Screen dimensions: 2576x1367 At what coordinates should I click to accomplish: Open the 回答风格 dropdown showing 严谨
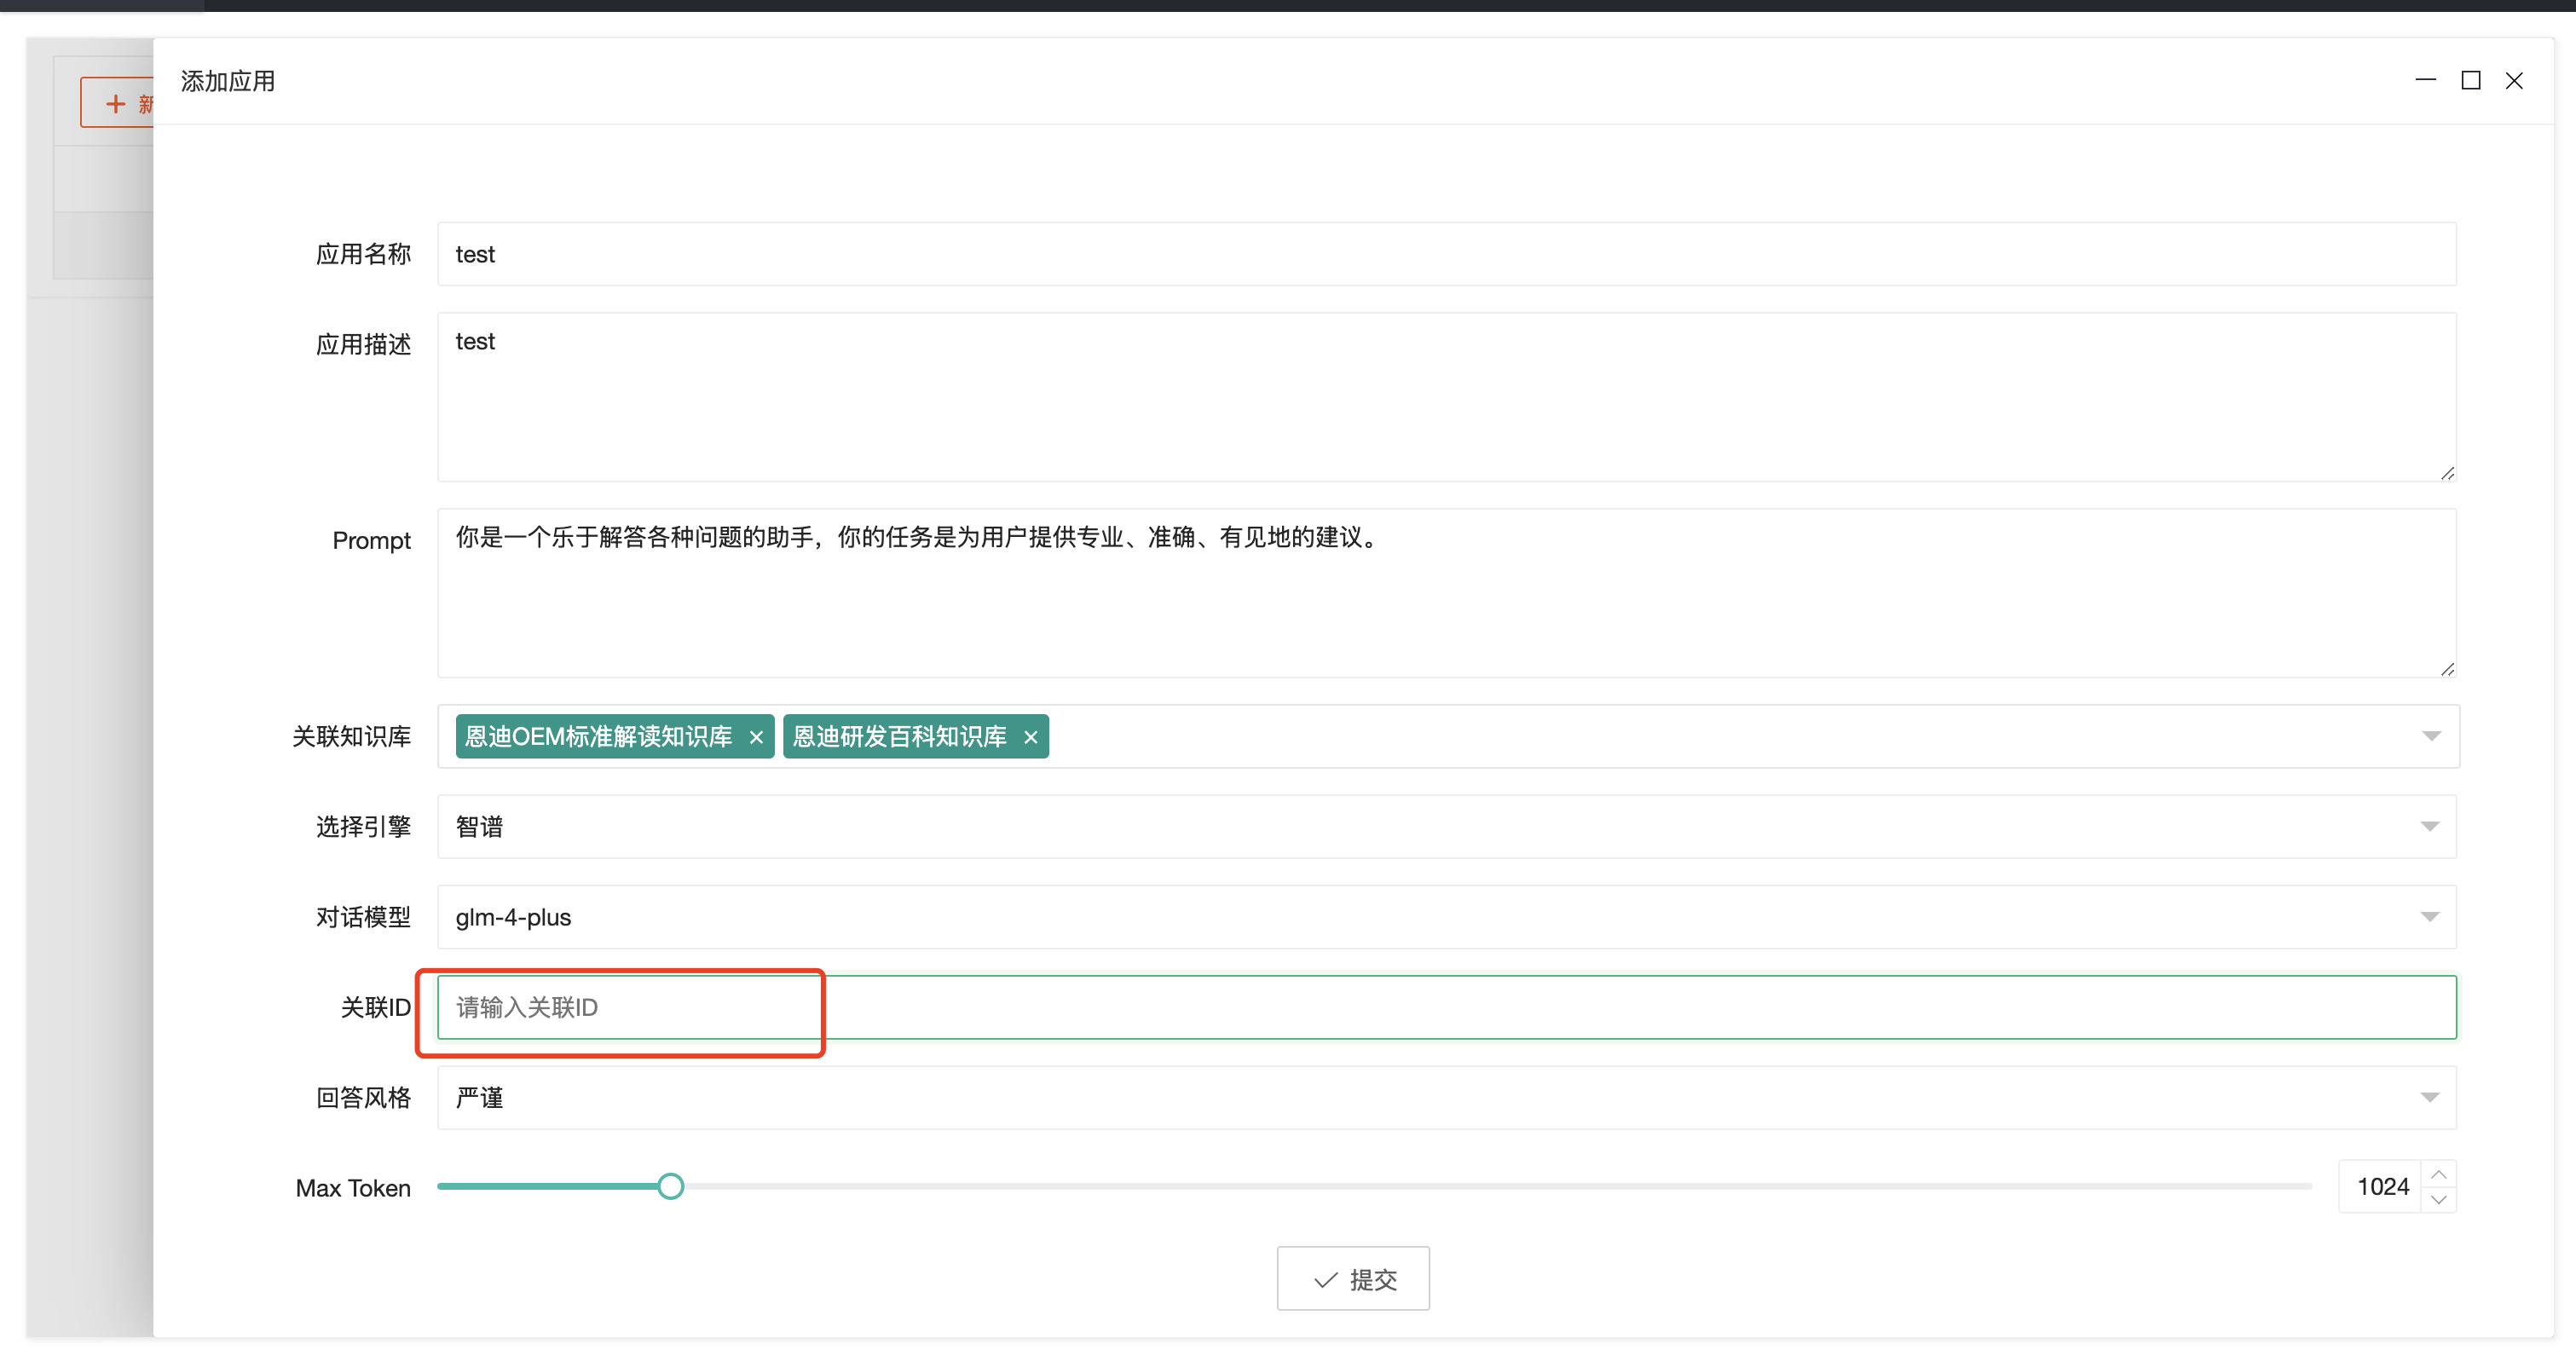[1446, 1097]
